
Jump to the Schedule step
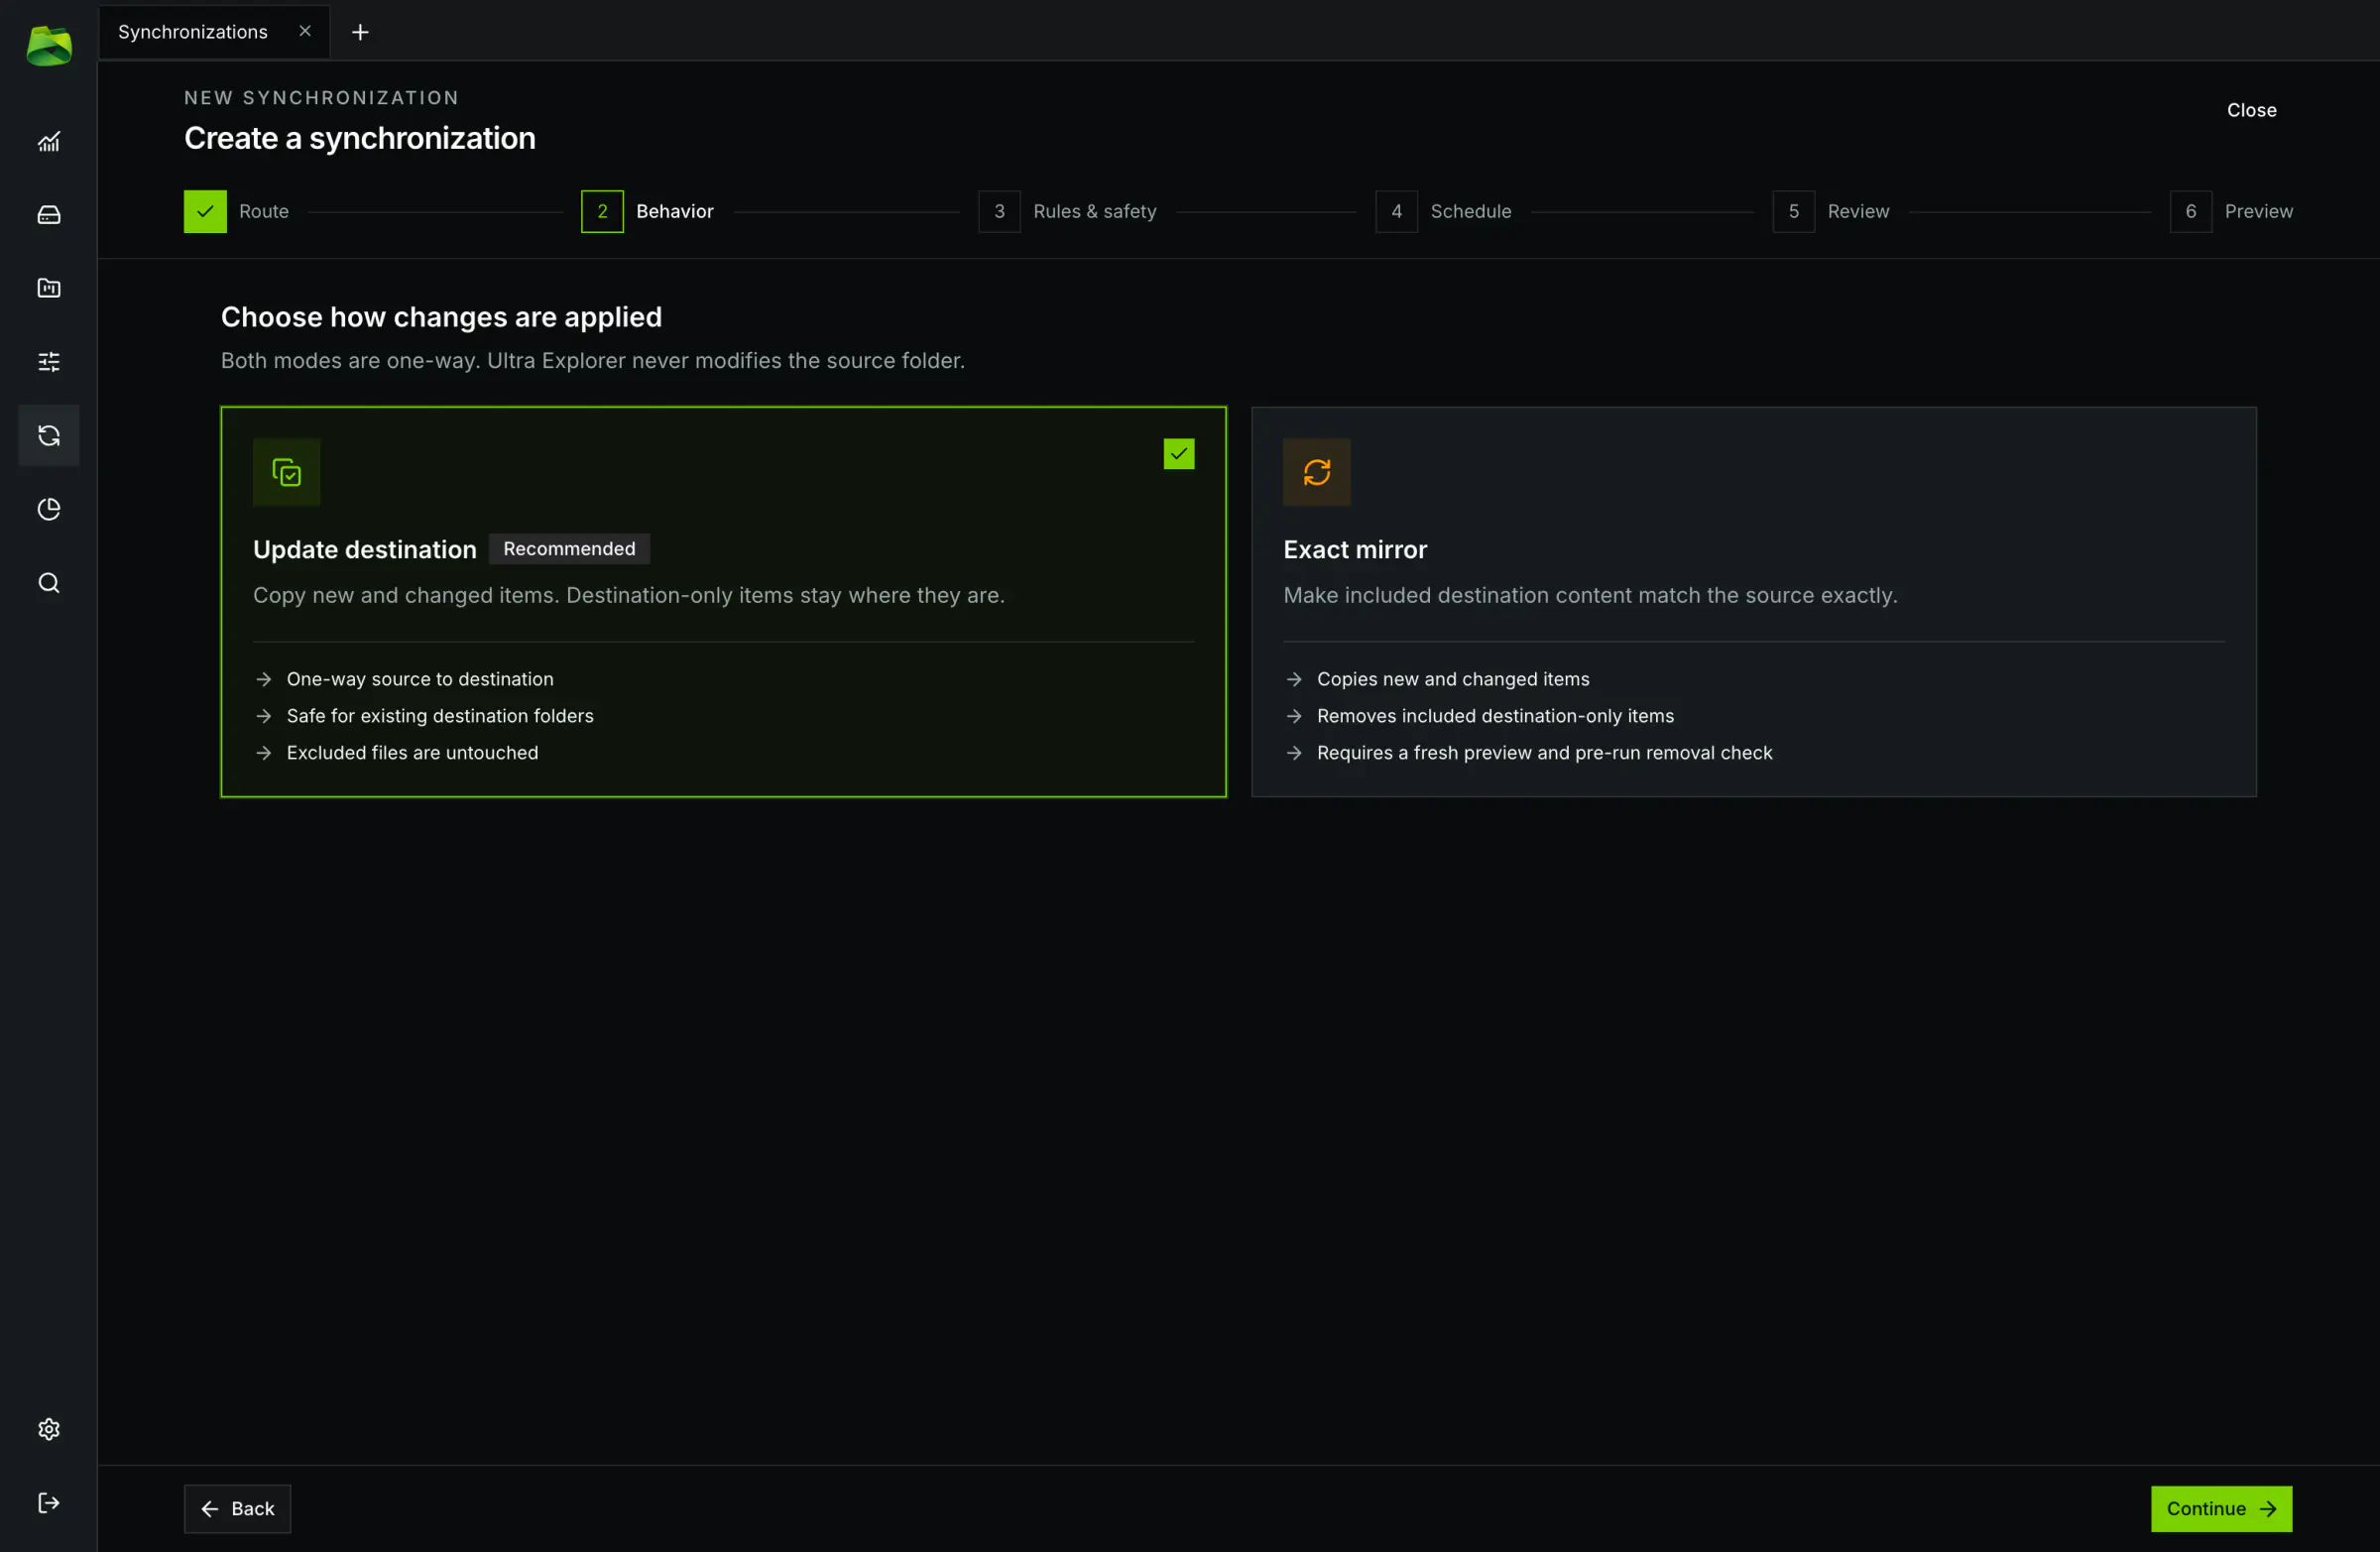click(1443, 211)
